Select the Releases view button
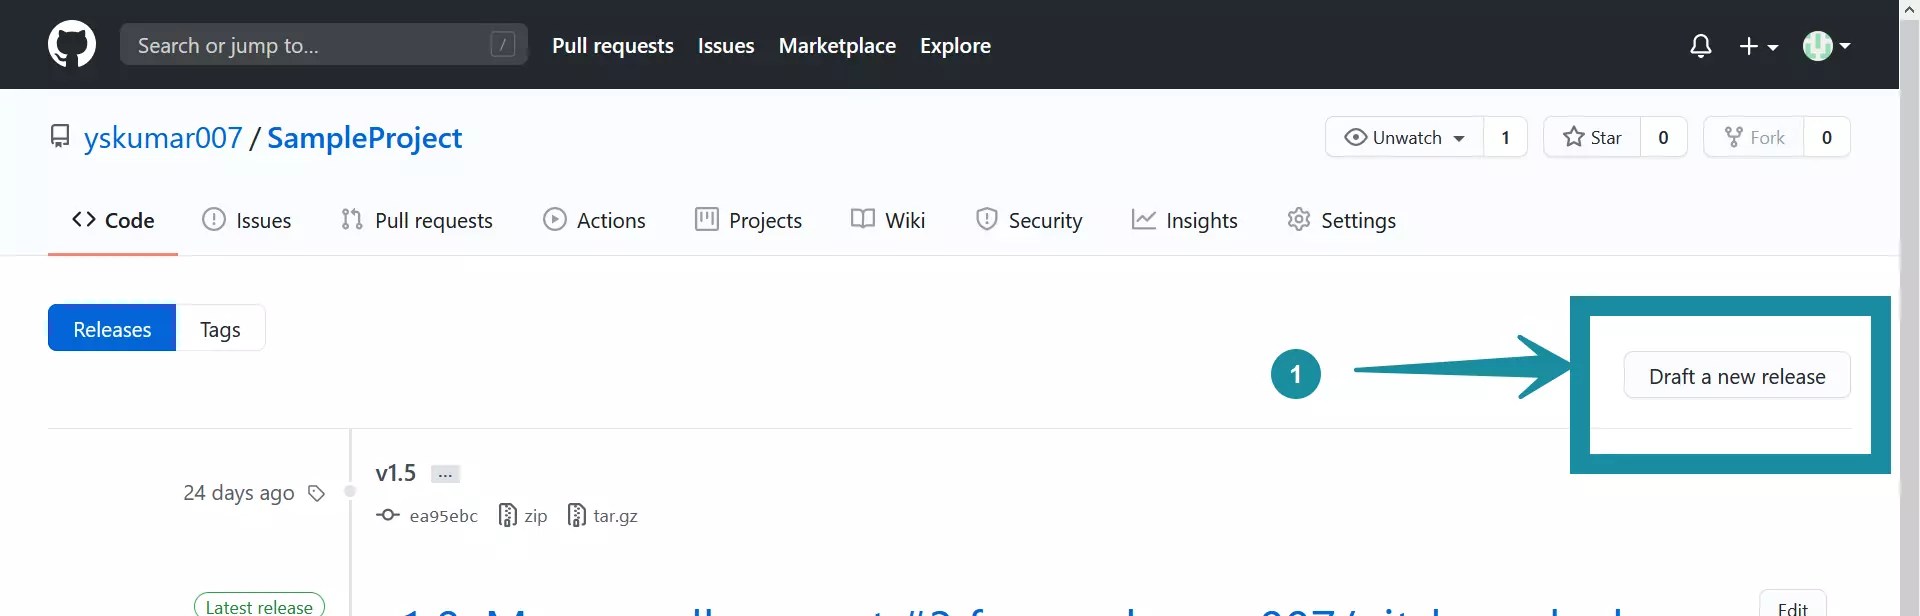 112,328
